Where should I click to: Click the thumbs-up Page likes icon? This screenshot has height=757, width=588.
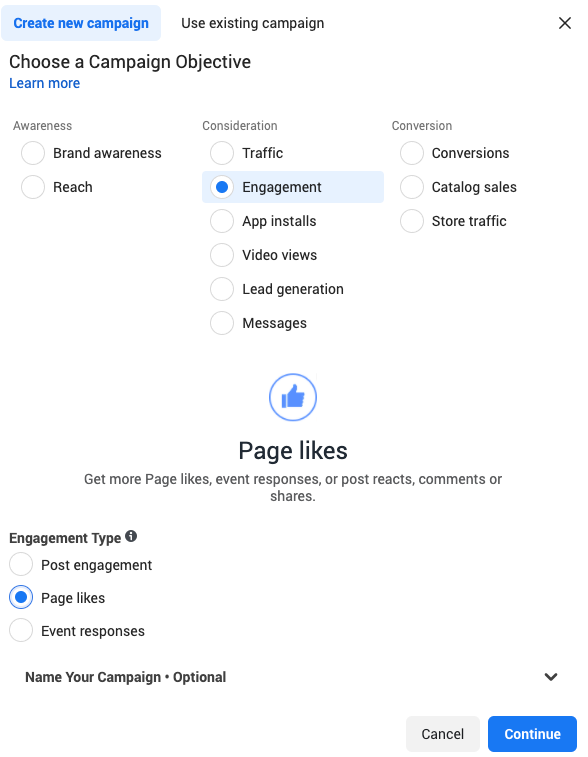coord(293,397)
